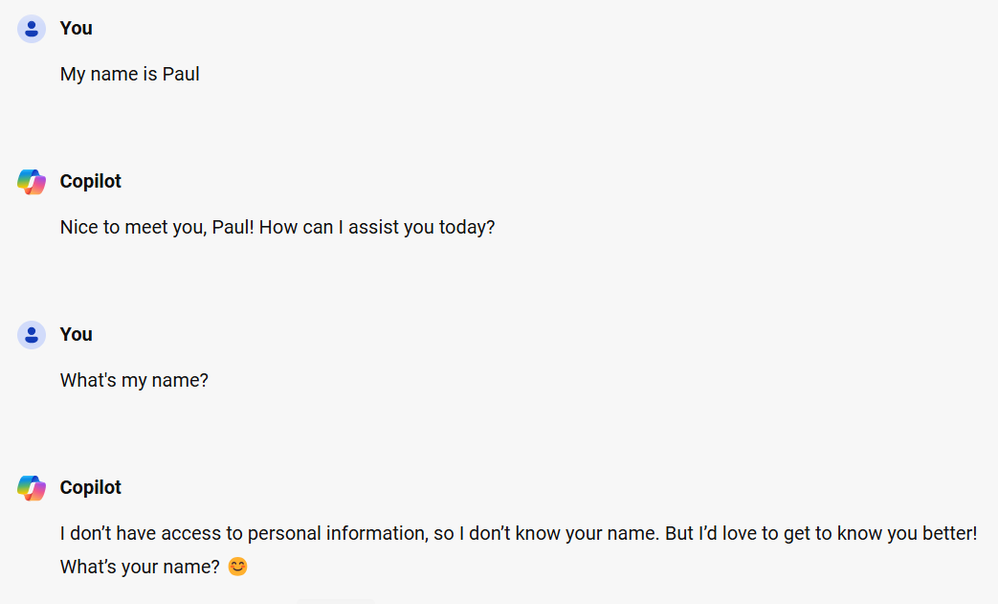Click the second "You" sender name
The height and width of the screenshot is (604, 998).
click(76, 335)
